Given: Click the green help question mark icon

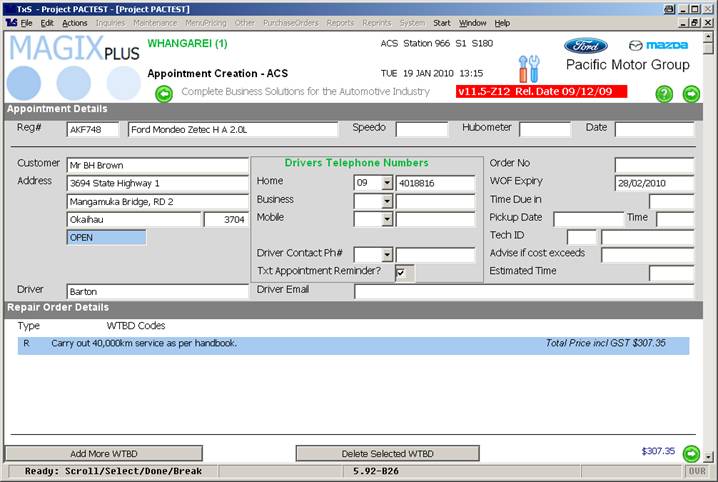Looking at the screenshot, I should pyautogui.click(x=664, y=94).
